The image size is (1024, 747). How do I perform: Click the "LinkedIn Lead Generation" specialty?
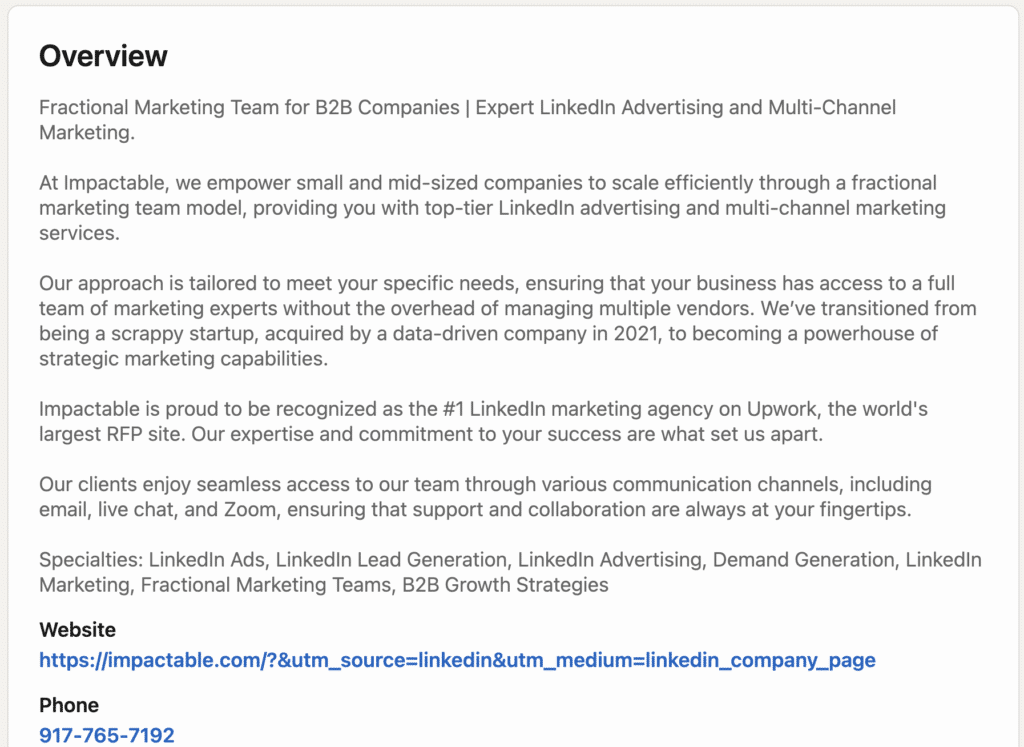395,560
